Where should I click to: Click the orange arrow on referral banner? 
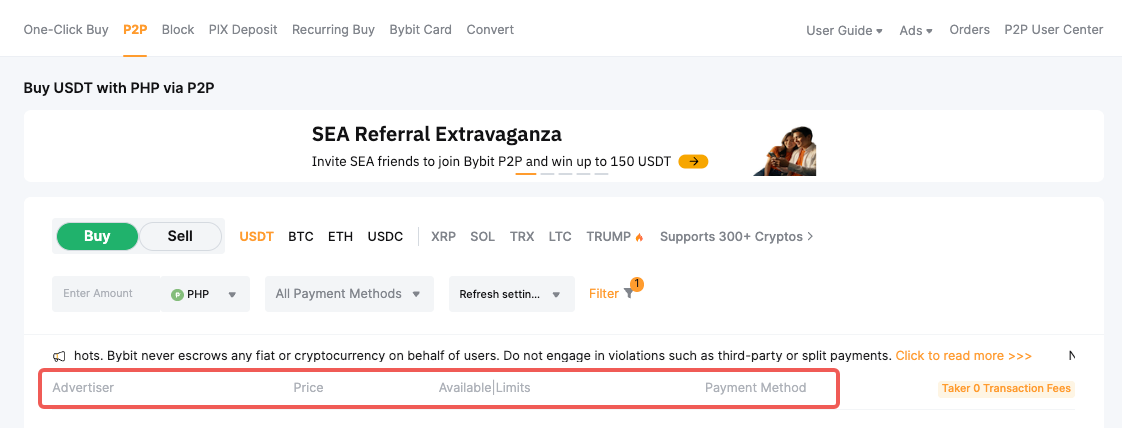(693, 161)
